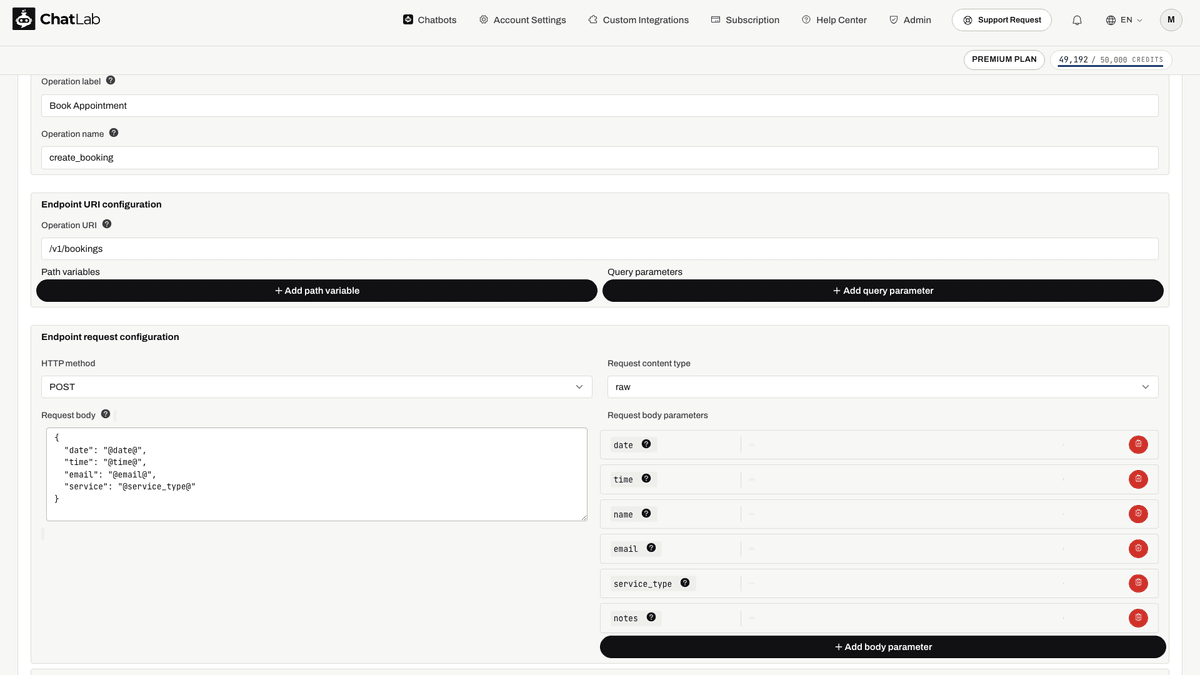Open the HTTP method dropdown
The width and height of the screenshot is (1200, 675).
click(x=317, y=387)
